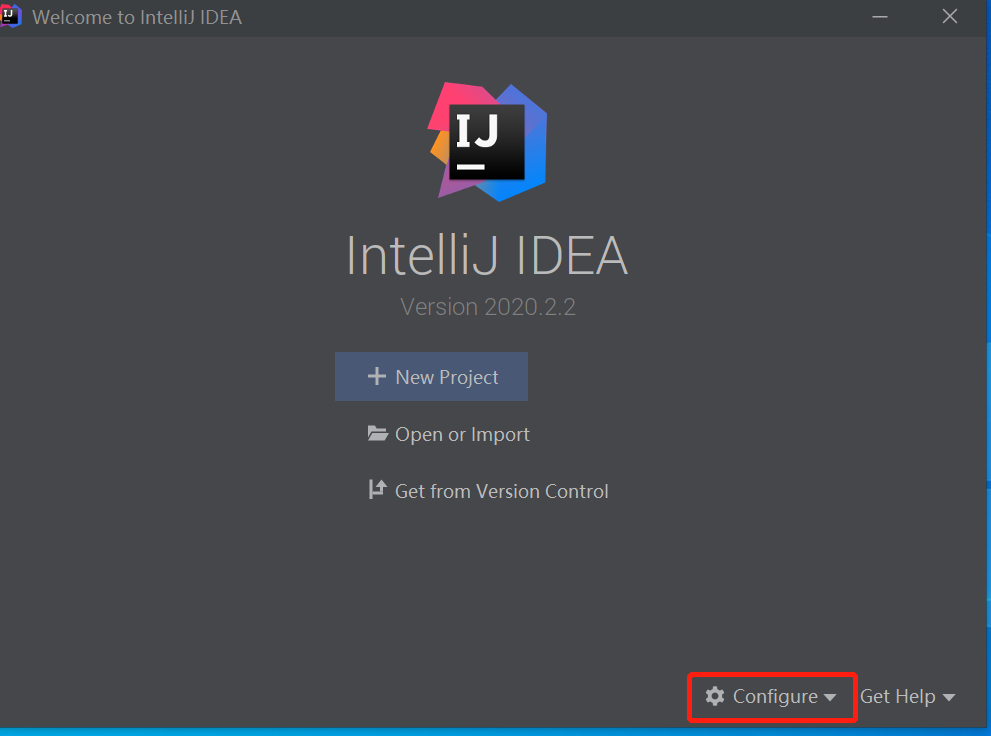This screenshot has height=736, width=991.
Task: Select the flag-shaped Get from Version Control icon
Action: point(377,490)
